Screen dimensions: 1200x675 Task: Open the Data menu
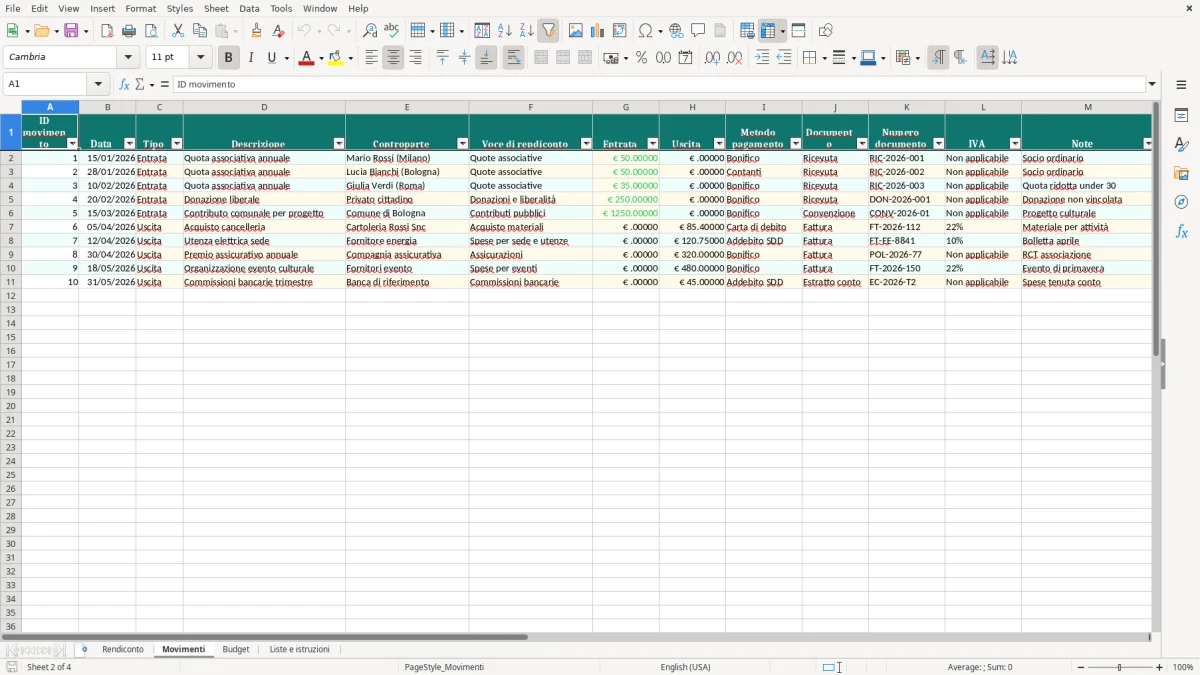click(249, 8)
